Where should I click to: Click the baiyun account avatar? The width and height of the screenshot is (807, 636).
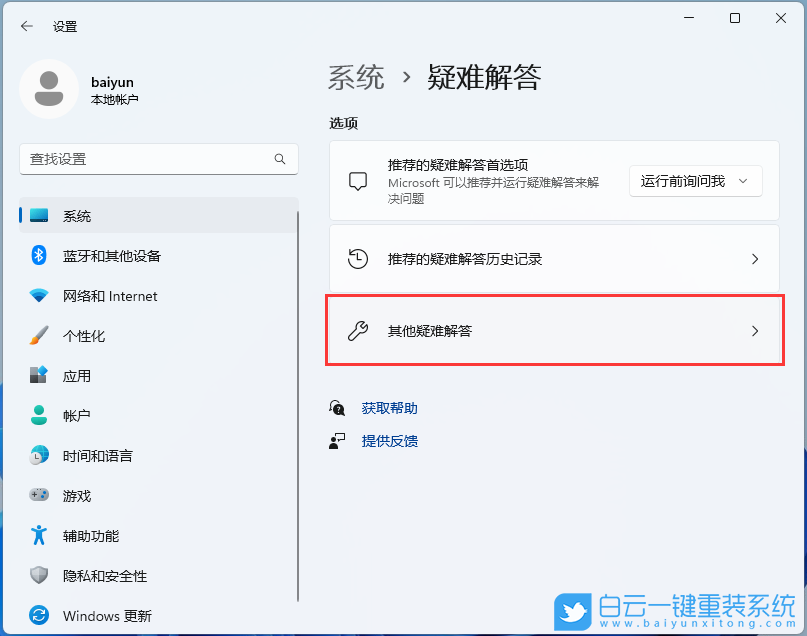[48, 89]
